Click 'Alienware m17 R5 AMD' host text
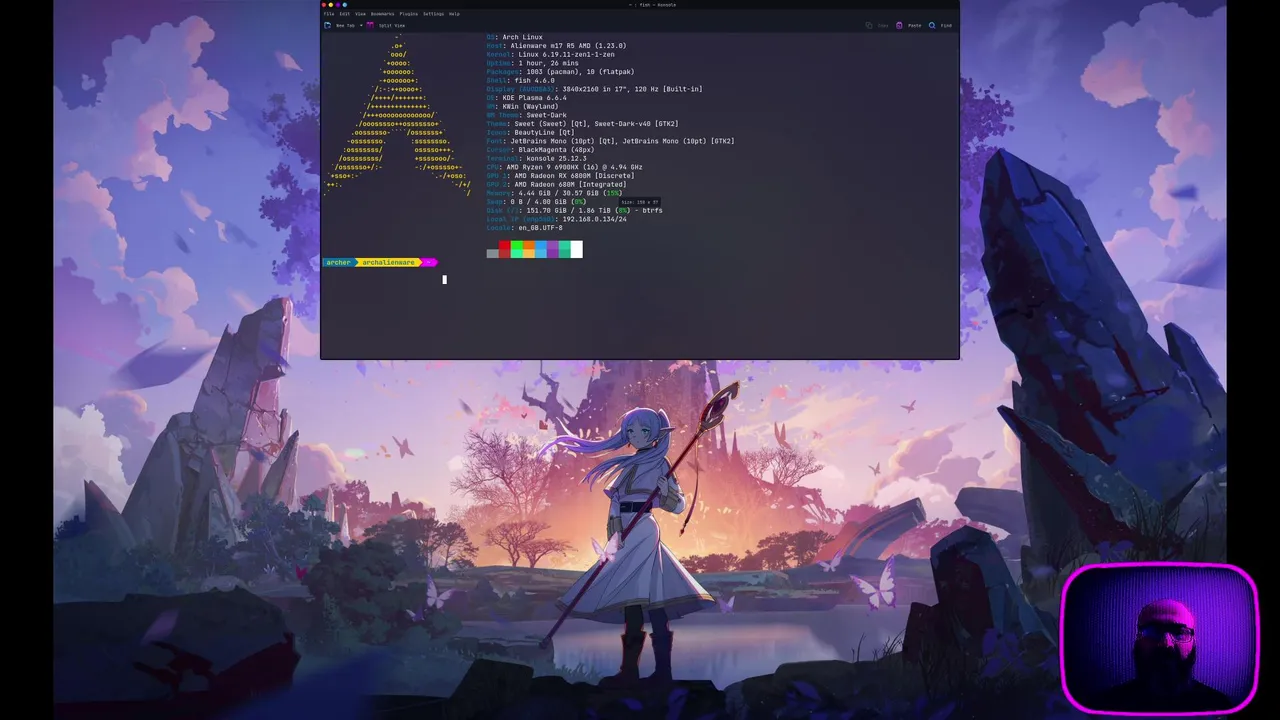1280x720 pixels. pyautogui.click(x=555, y=46)
